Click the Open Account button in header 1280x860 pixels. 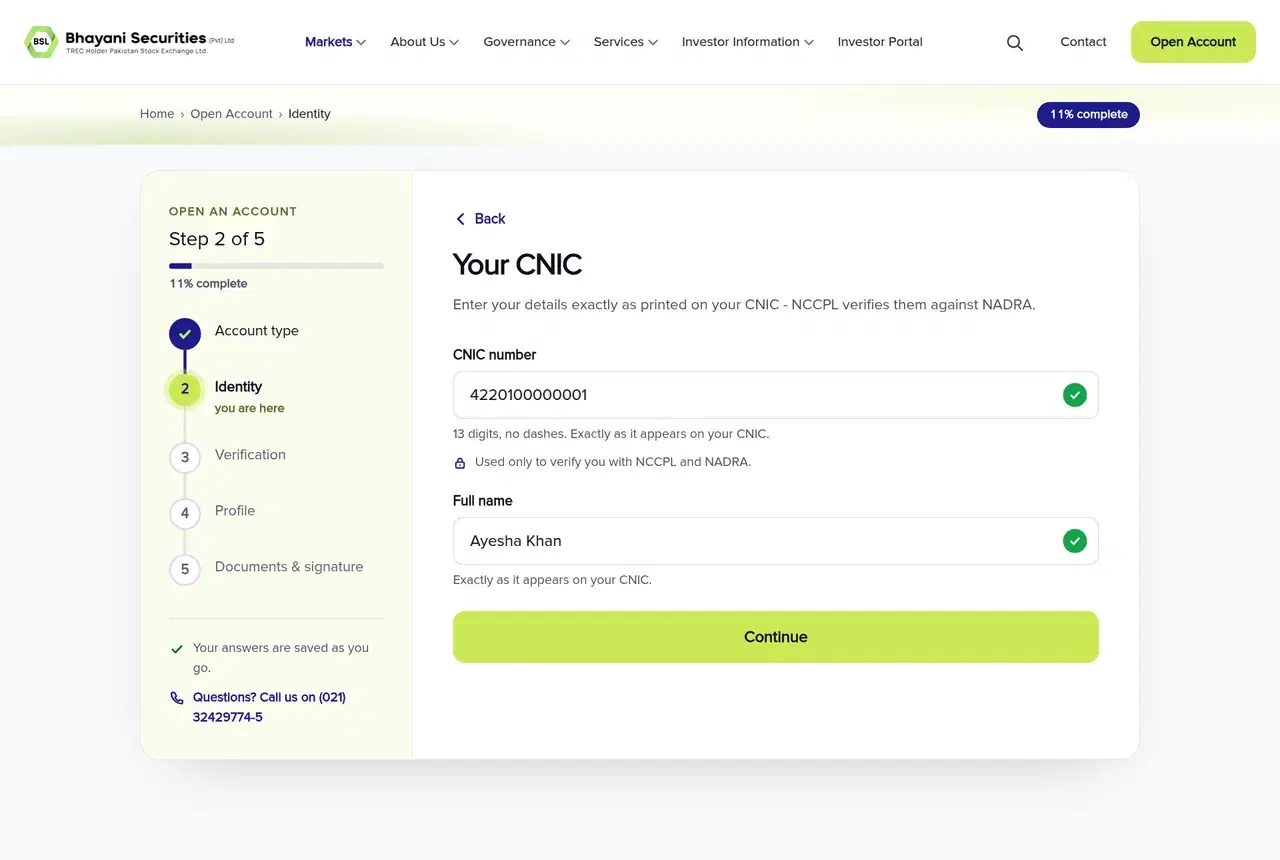point(1193,42)
